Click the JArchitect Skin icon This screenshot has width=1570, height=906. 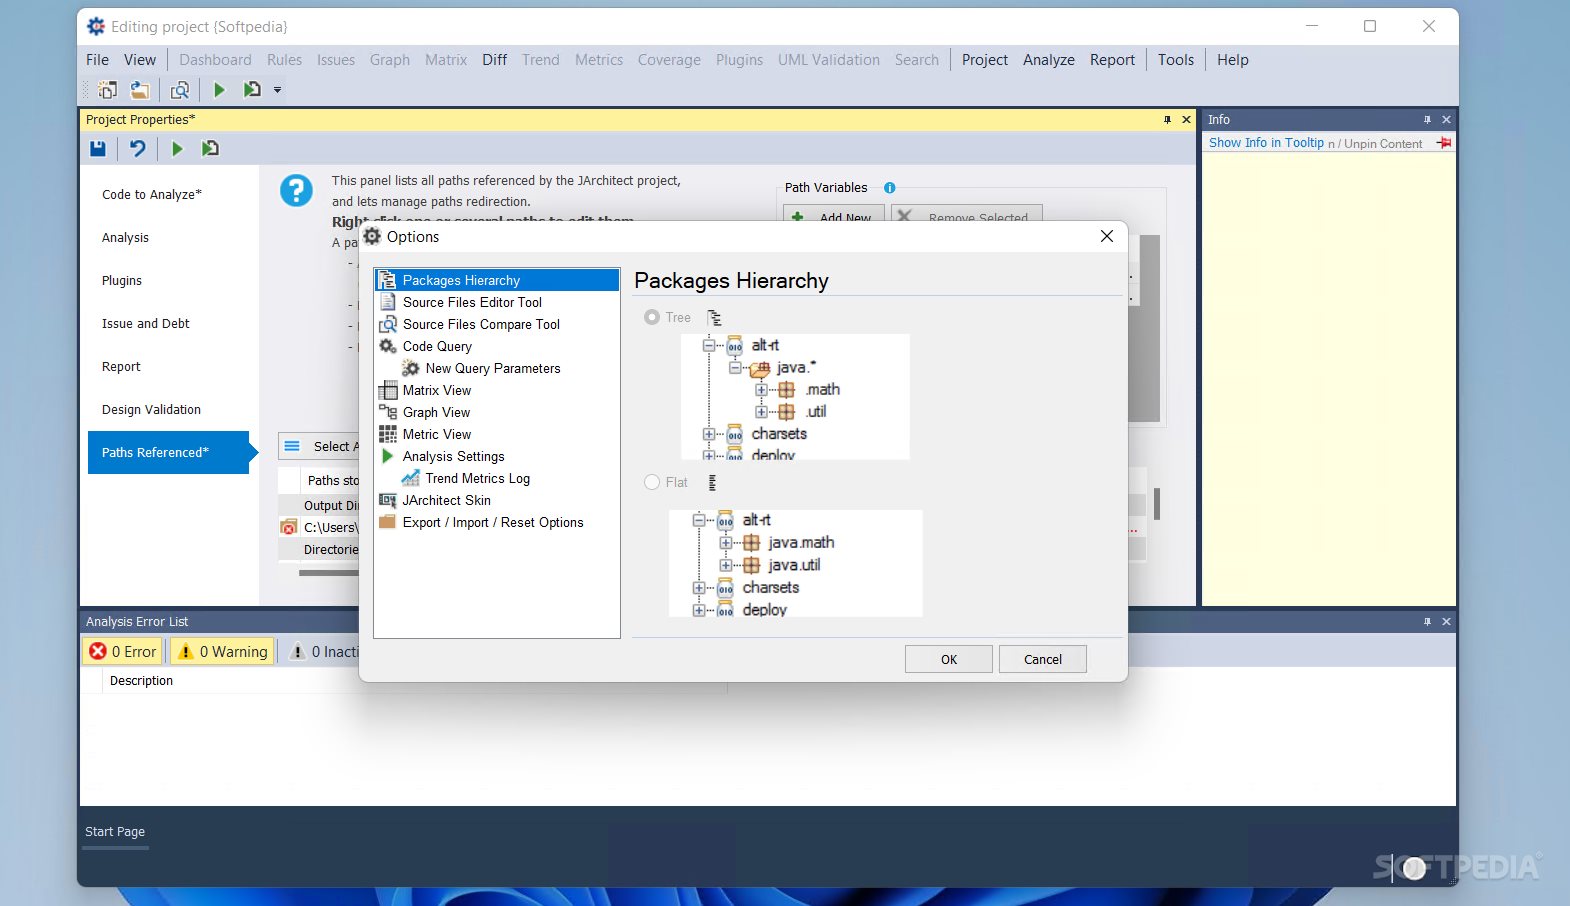click(388, 500)
